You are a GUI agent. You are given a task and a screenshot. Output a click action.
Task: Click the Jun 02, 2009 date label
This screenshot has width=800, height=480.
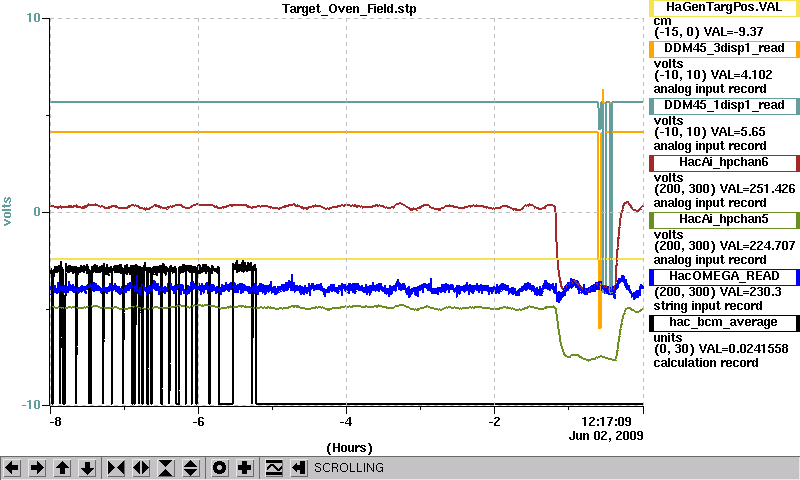[606, 436]
